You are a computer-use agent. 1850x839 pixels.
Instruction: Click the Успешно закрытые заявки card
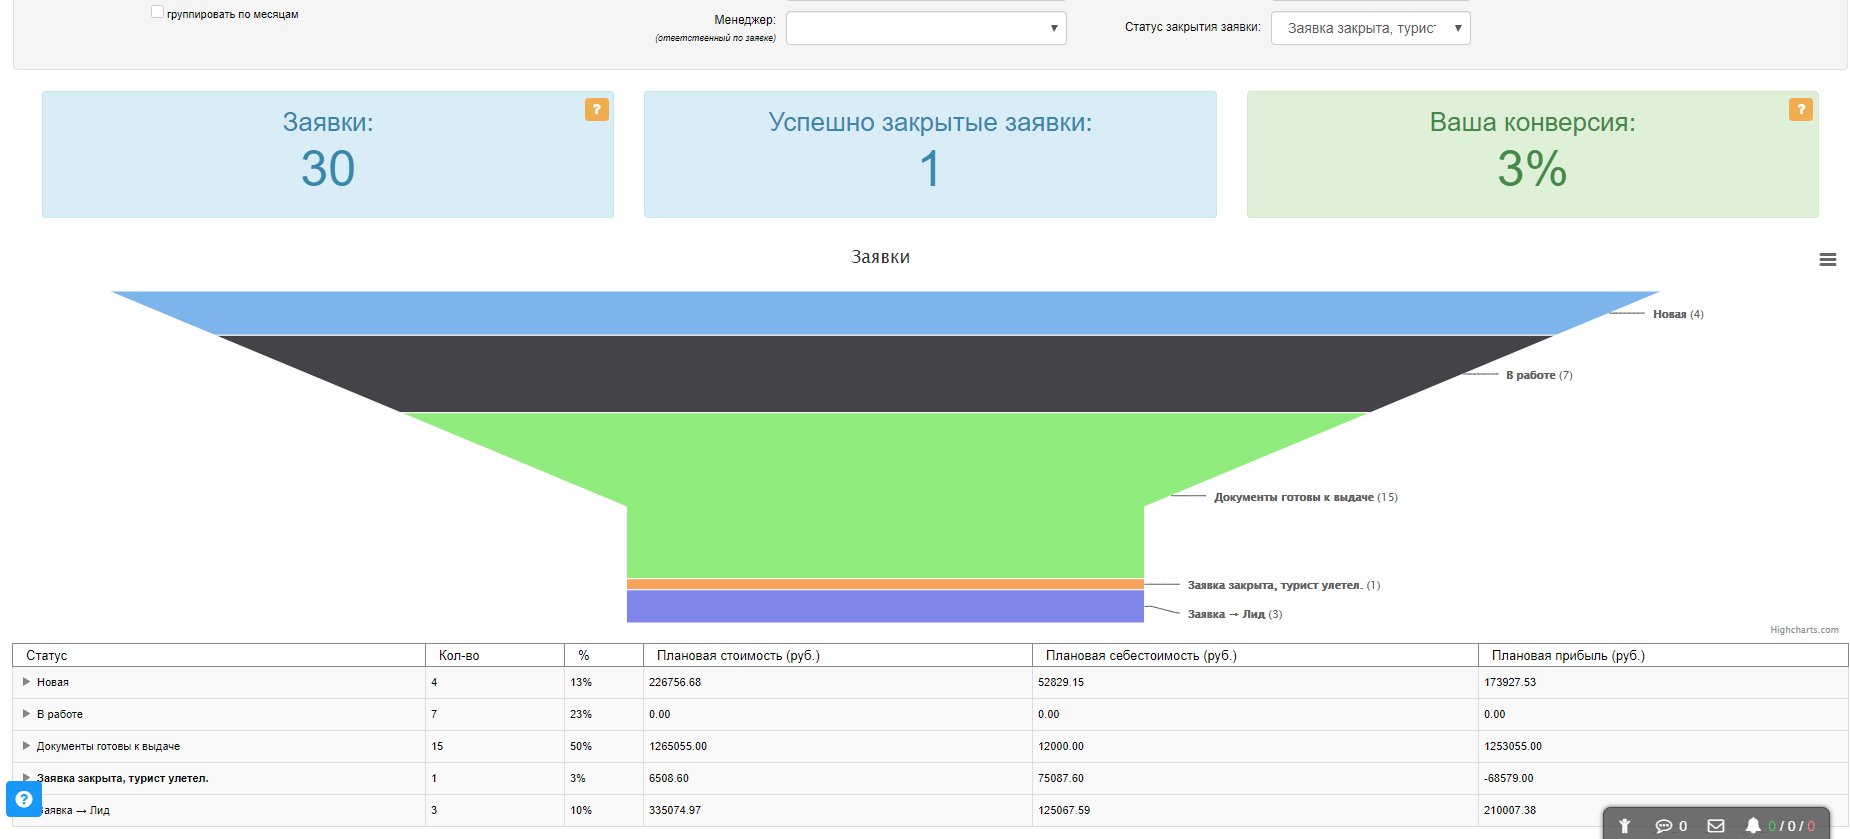[930, 154]
